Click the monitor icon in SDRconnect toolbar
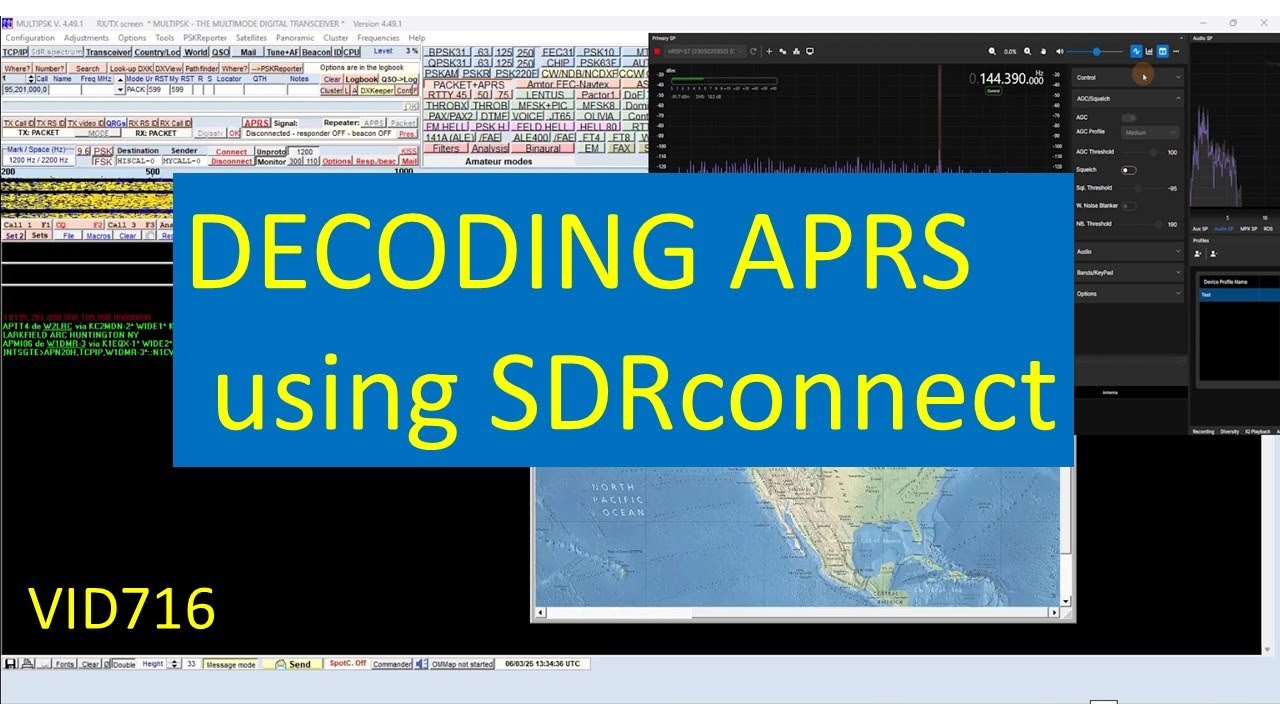This screenshot has width=1280, height=720. pyautogui.click(x=810, y=50)
